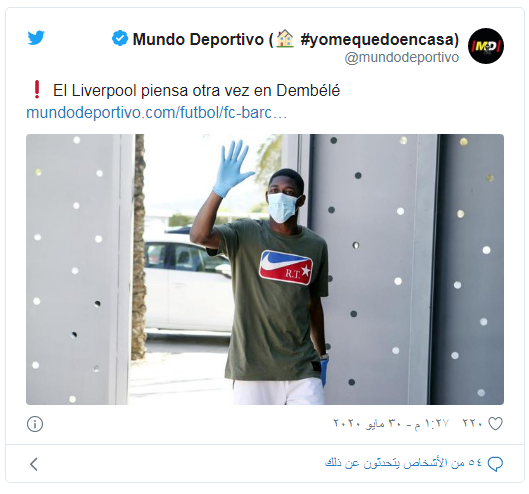
Task: Click the blue verified badge
Action: tap(120, 38)
